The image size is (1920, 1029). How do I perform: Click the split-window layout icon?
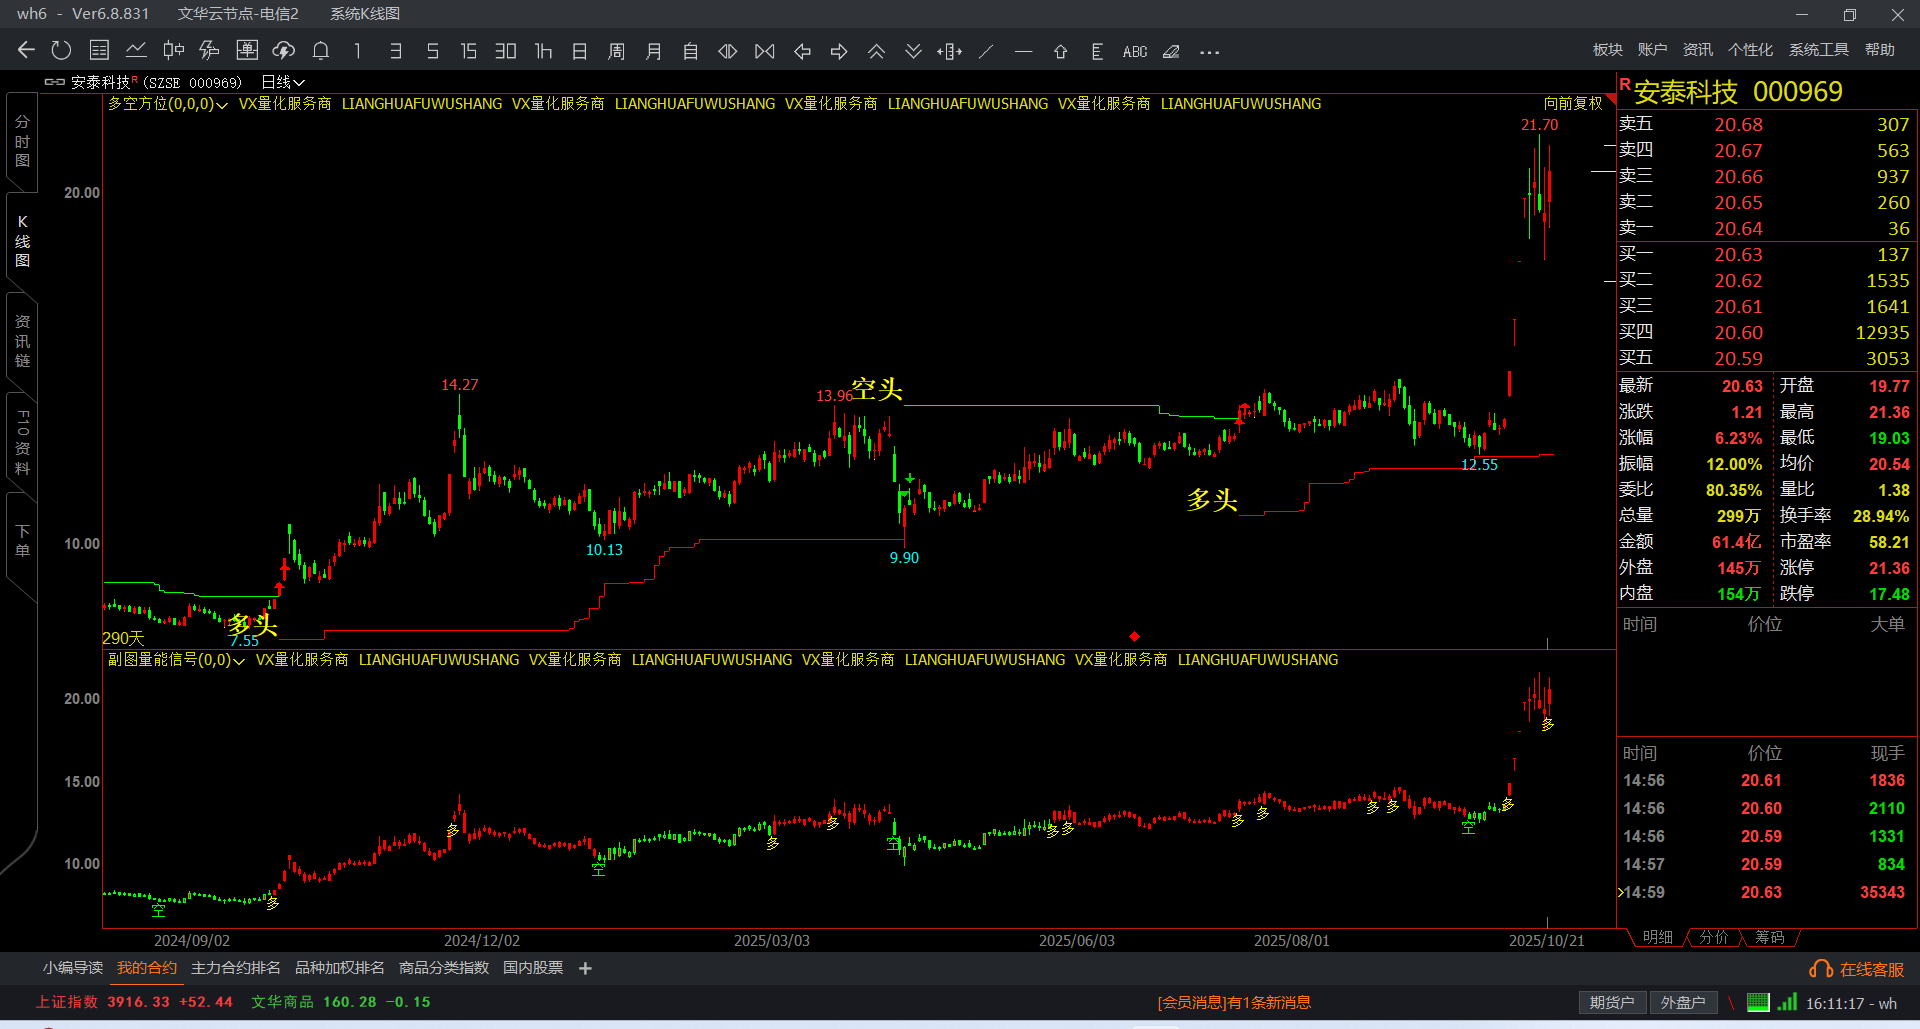pos(950,51)
